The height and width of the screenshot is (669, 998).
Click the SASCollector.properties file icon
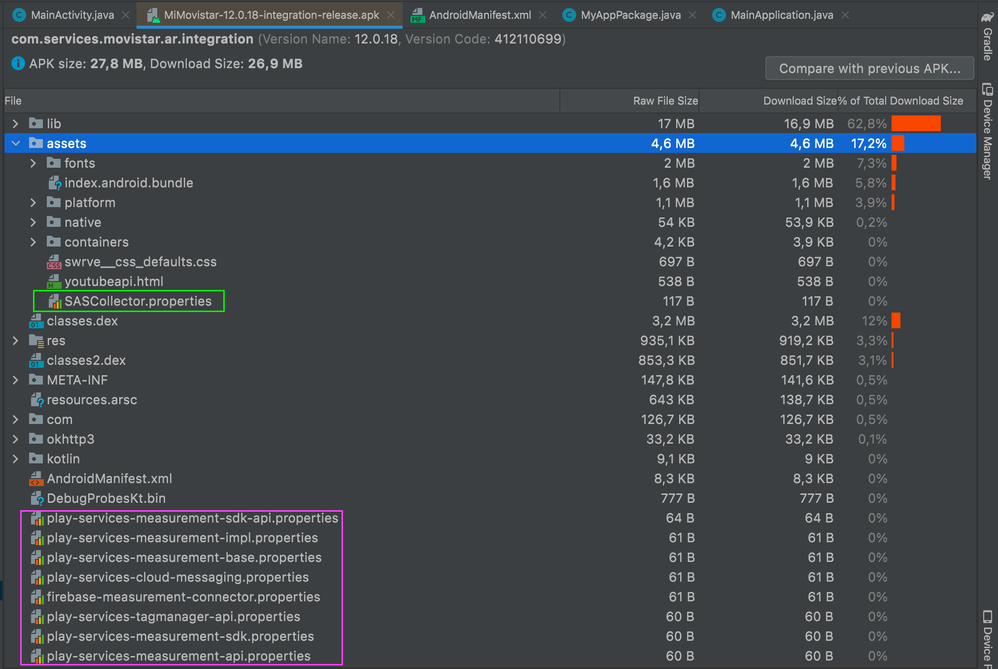pyautogui.click(x=54, y=301)
